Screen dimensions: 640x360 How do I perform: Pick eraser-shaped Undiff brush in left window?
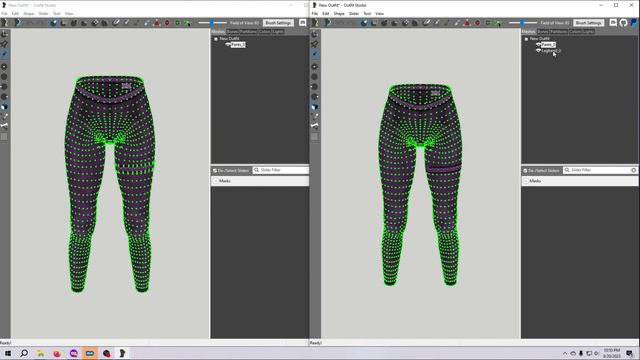116,23
